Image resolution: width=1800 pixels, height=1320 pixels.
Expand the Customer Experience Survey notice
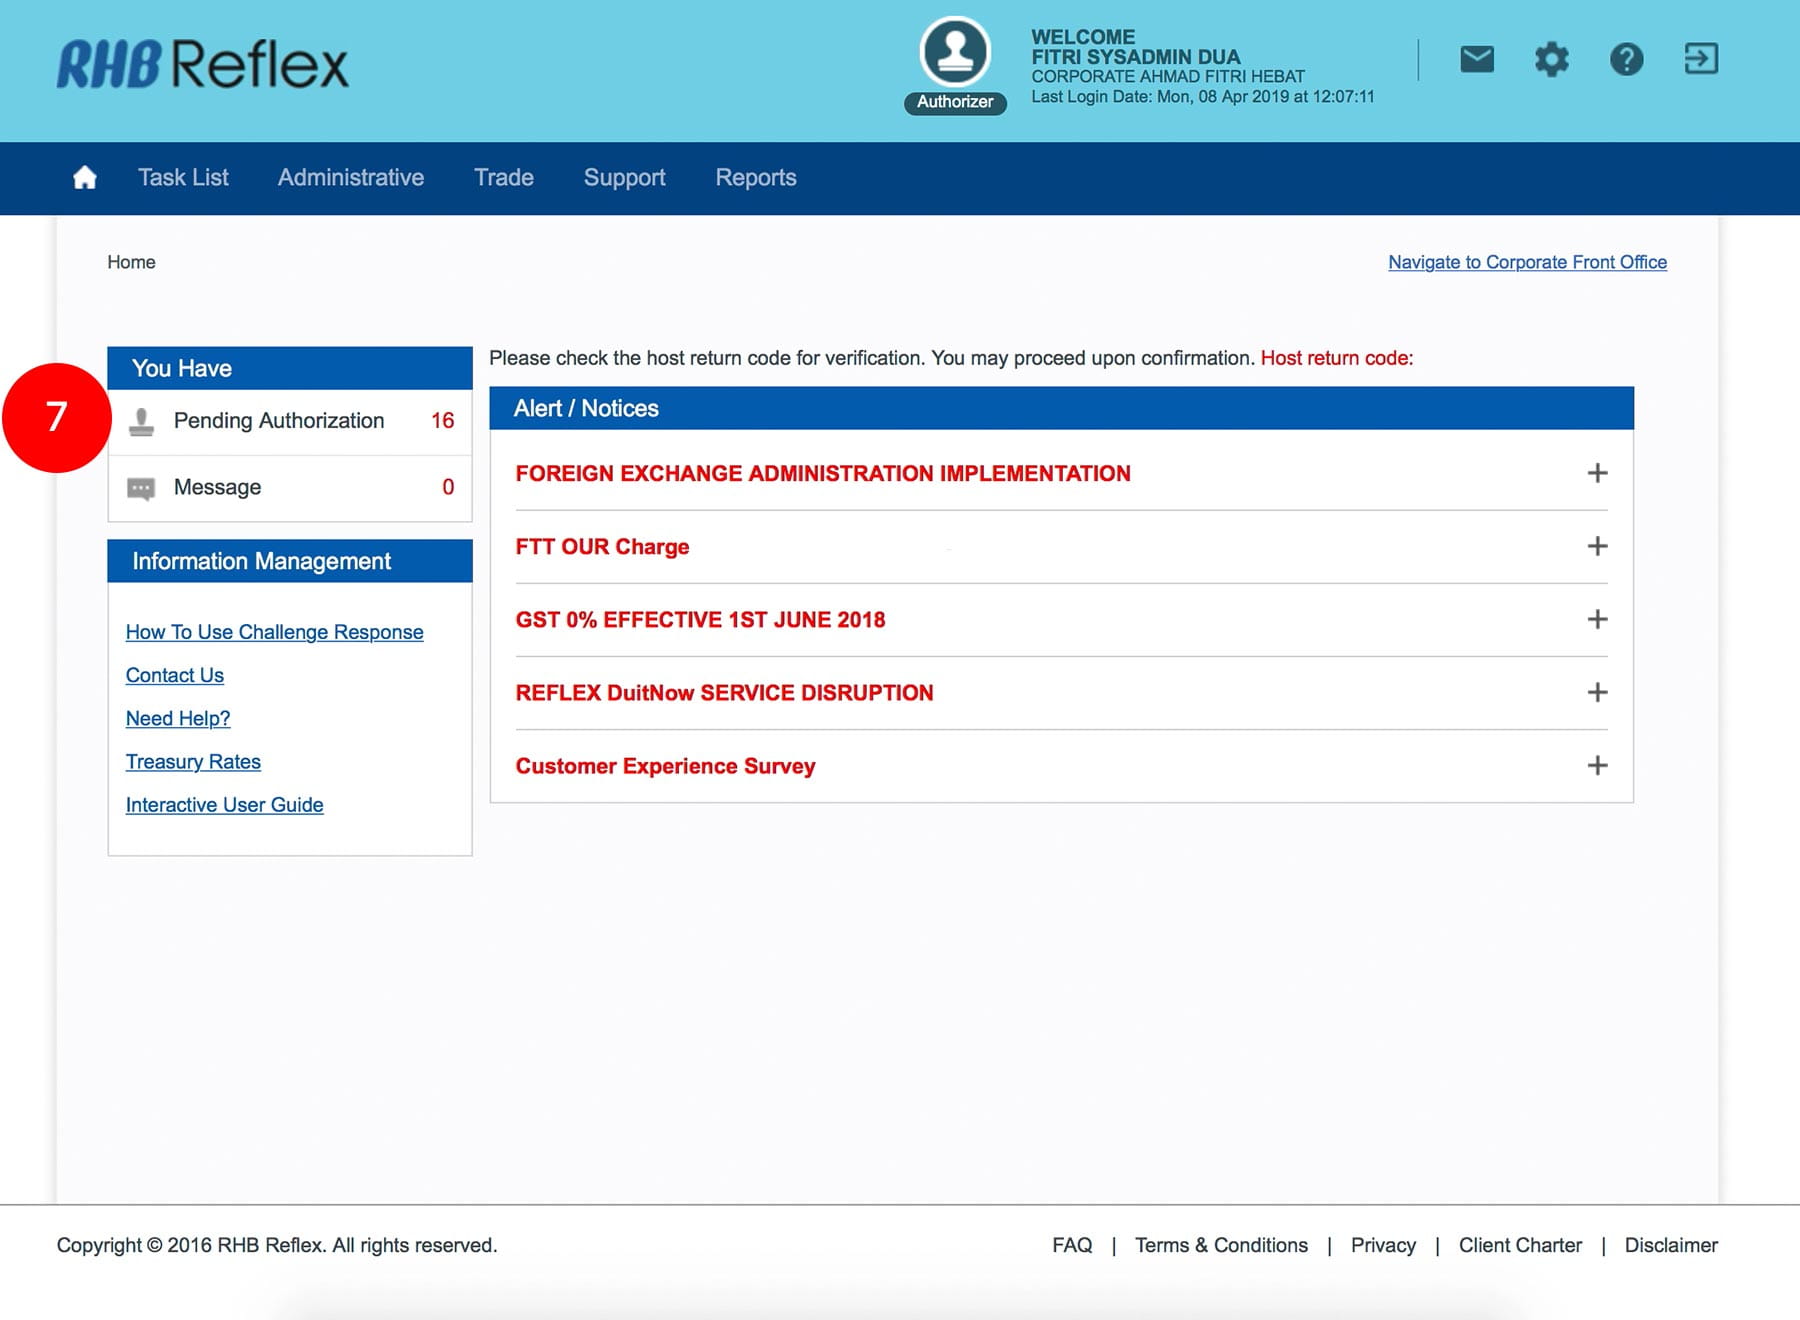click(1597, 765)
